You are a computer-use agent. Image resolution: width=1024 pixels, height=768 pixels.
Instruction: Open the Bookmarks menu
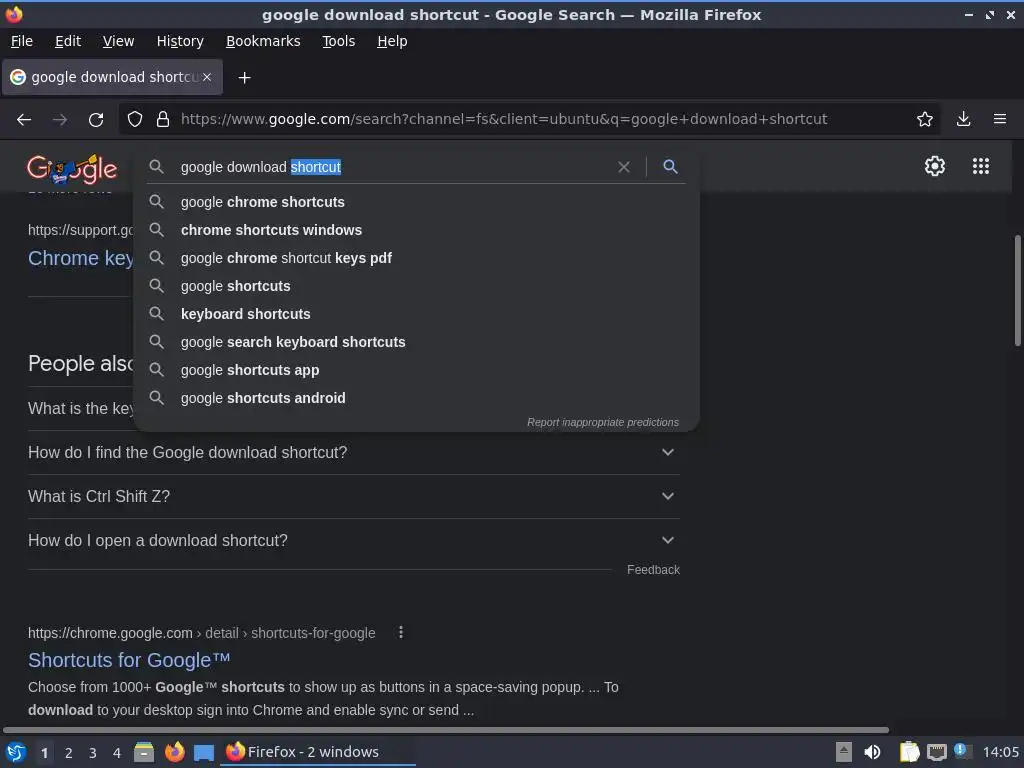pos(263,41)
